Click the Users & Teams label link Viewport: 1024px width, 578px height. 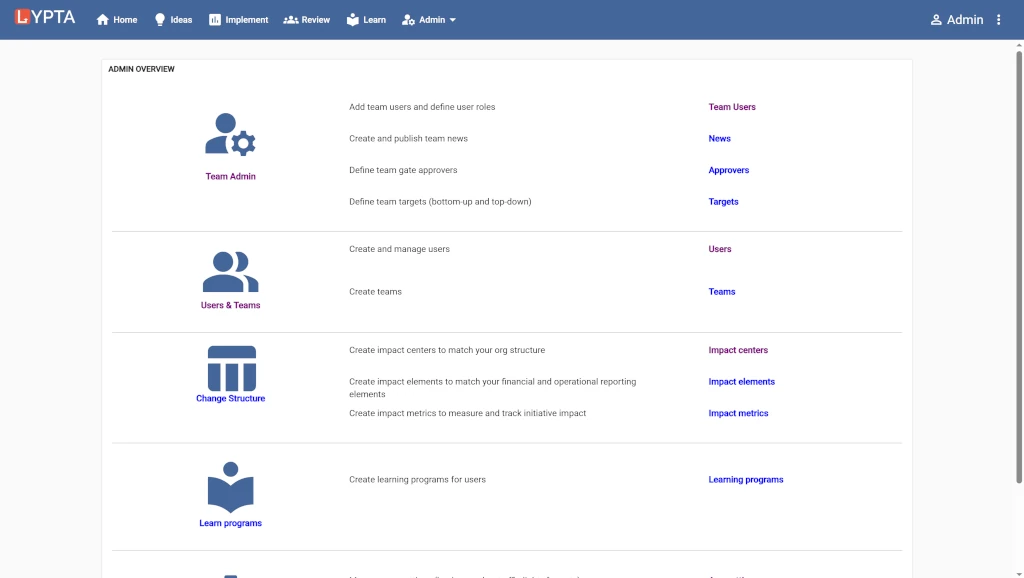tap(231, 305)
